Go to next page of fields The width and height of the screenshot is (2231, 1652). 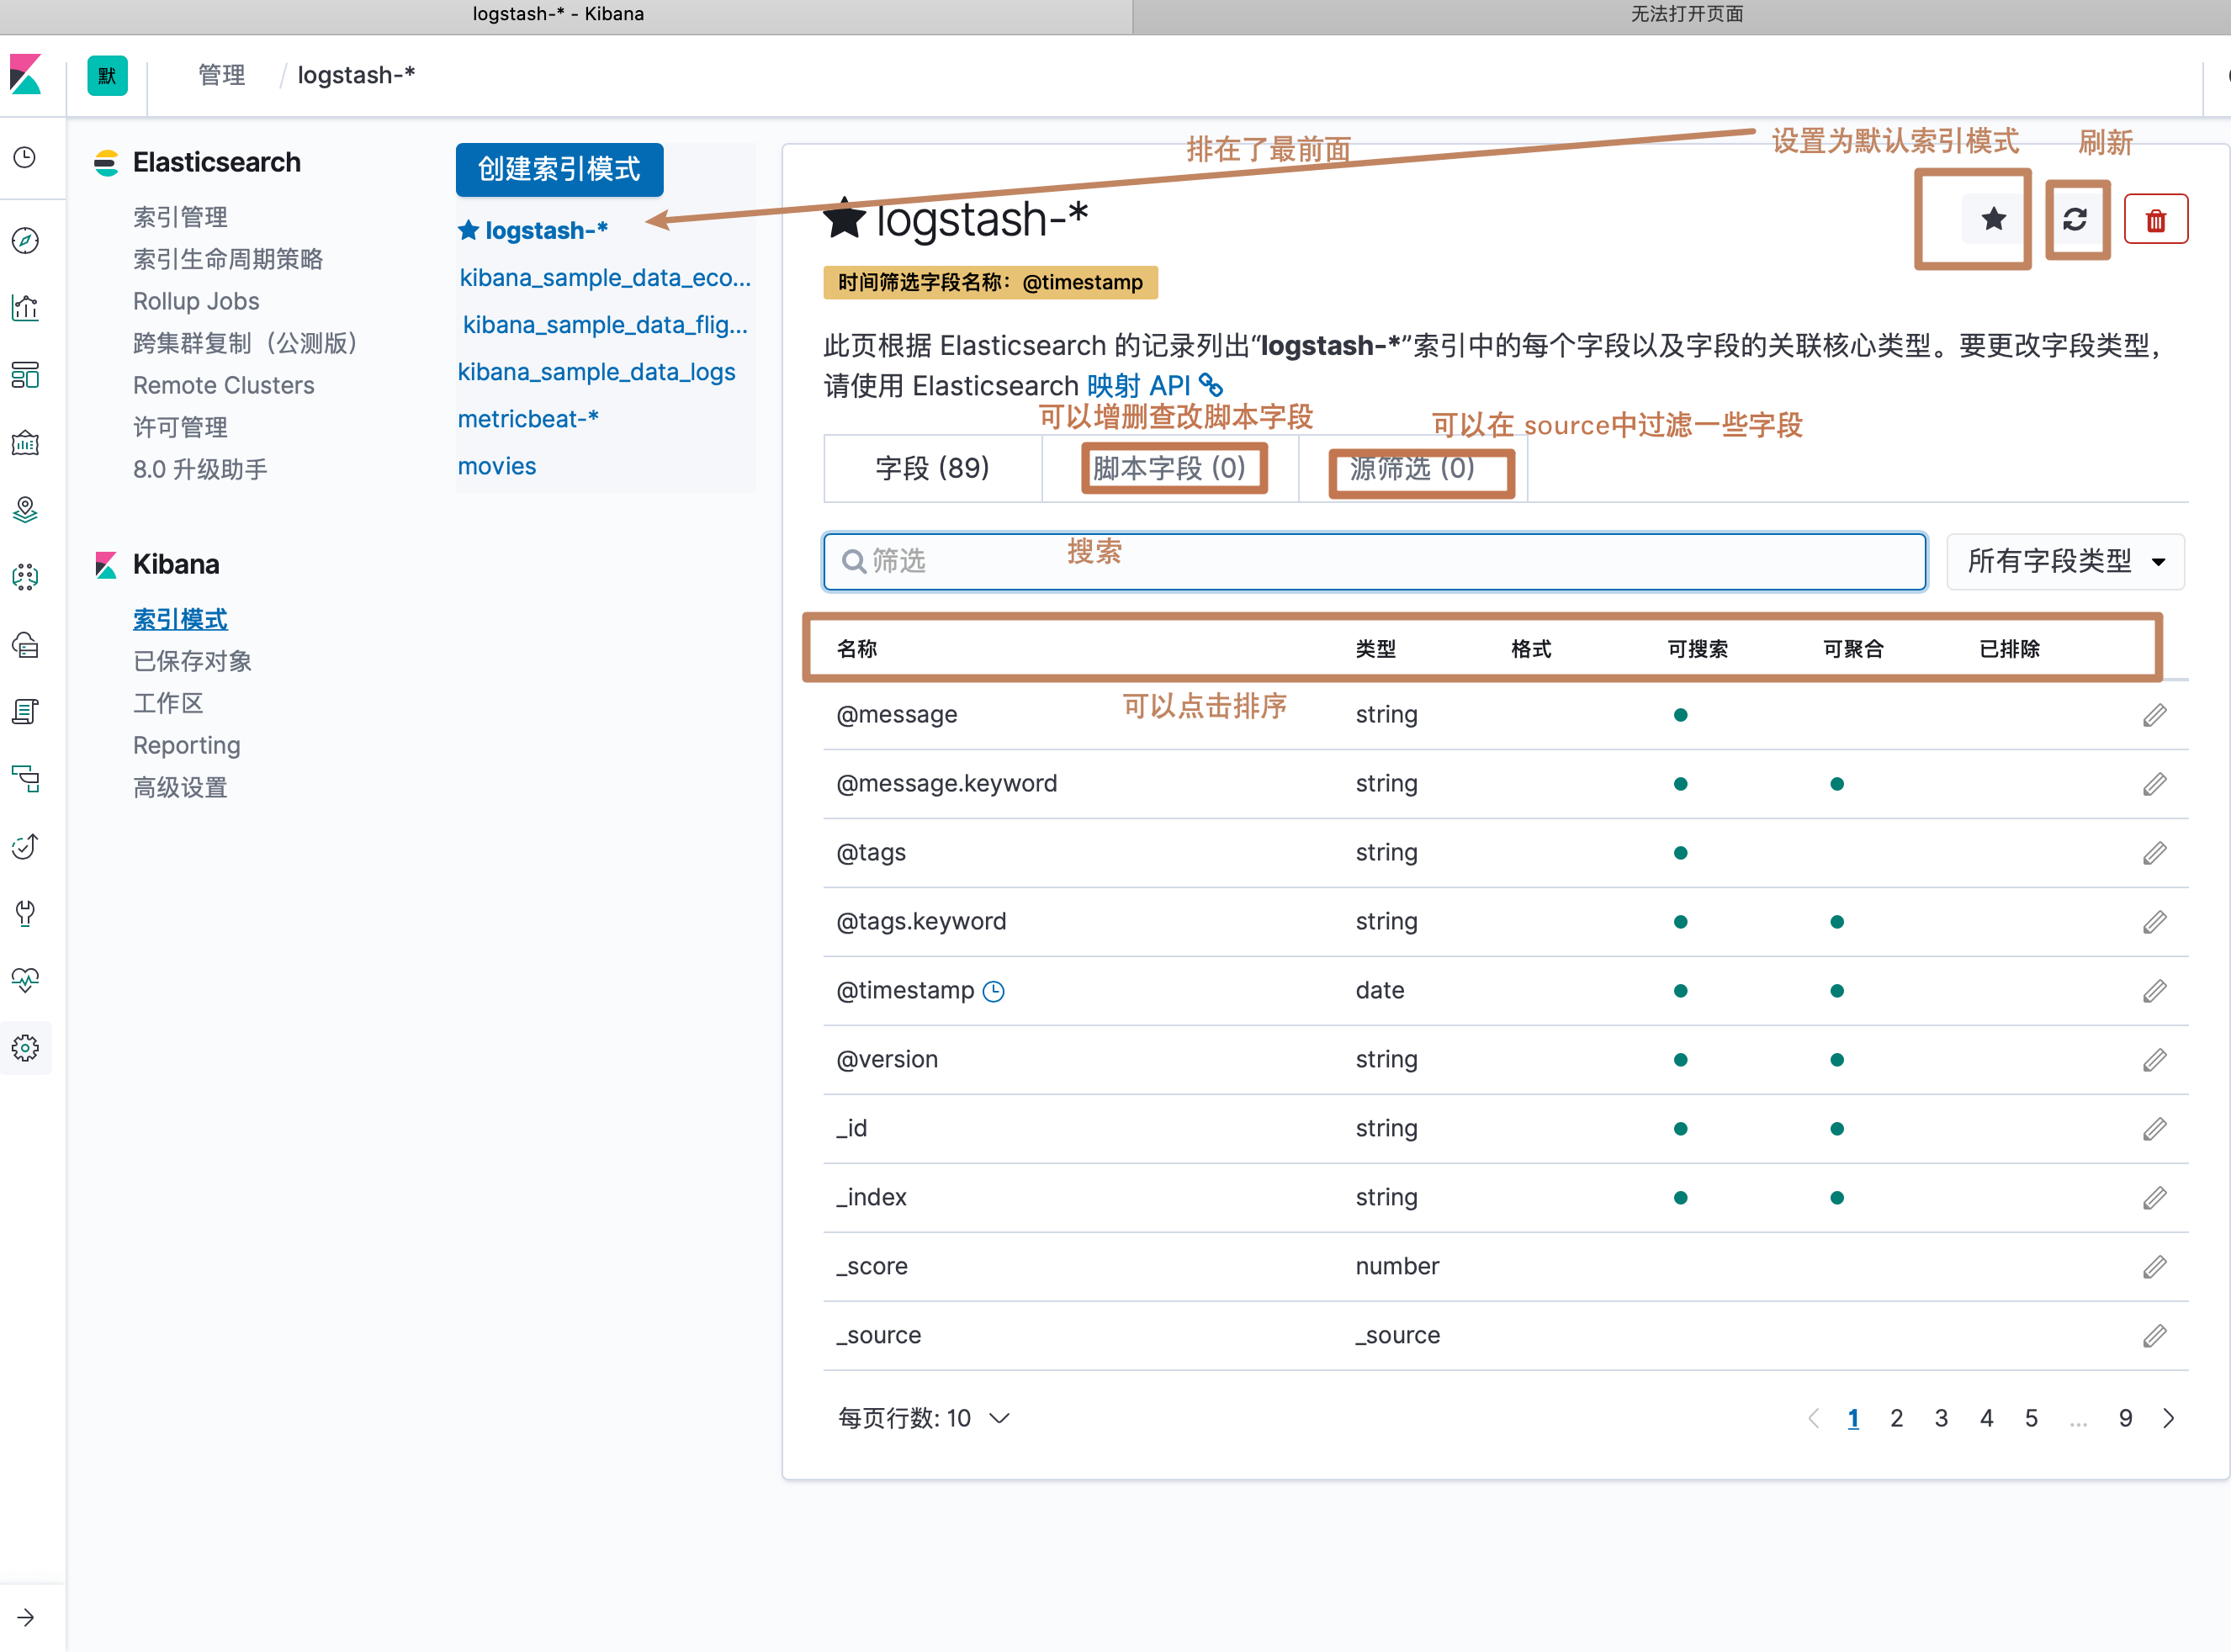(x=2168, y=1418)
